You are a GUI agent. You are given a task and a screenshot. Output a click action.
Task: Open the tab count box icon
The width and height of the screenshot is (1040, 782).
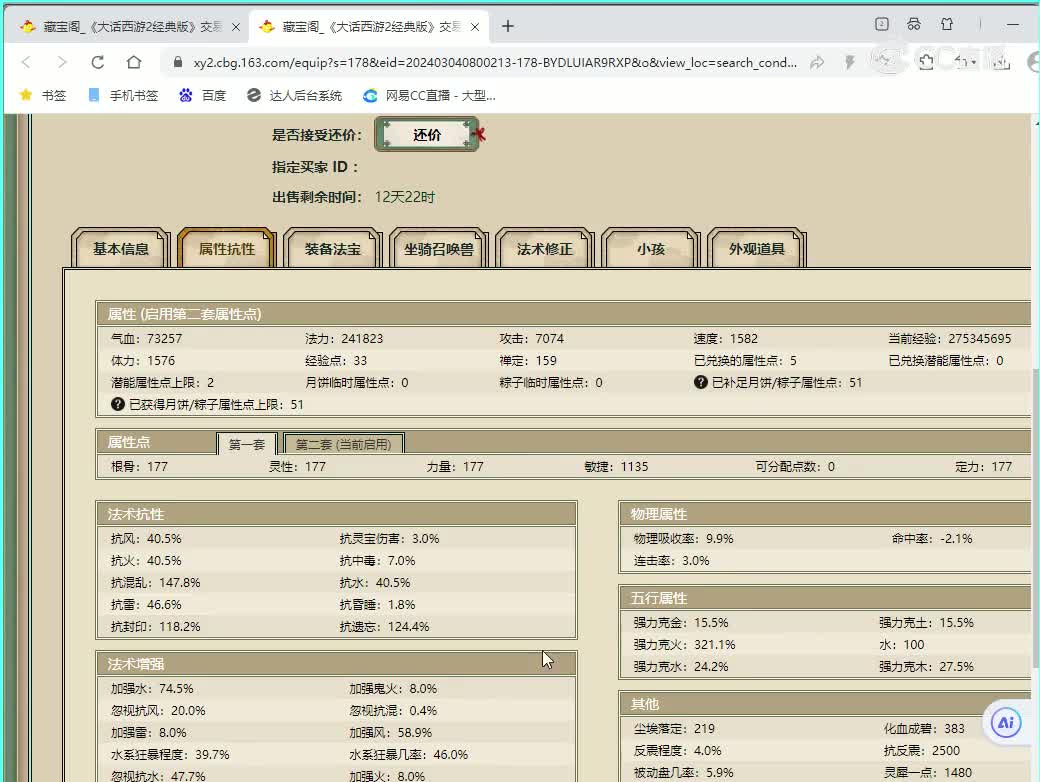pyautogui.click(x=881, y=25)
